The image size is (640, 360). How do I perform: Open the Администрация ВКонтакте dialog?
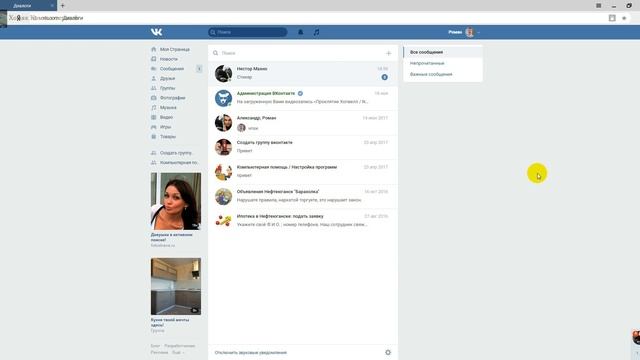click(303, 98)
